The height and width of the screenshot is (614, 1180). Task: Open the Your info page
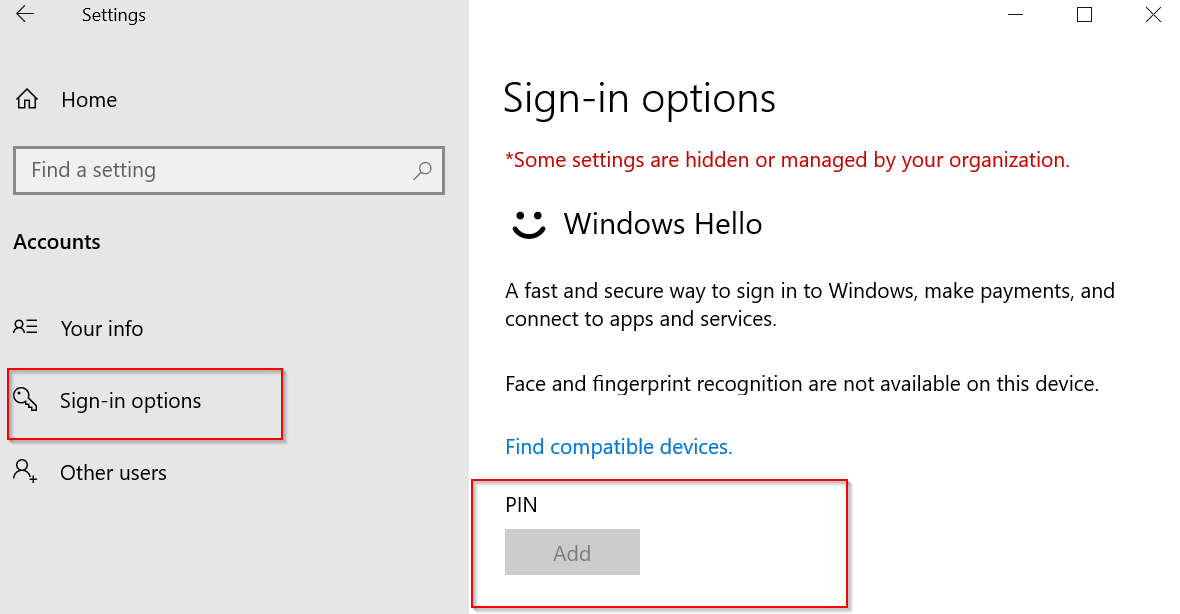(102, 328)
